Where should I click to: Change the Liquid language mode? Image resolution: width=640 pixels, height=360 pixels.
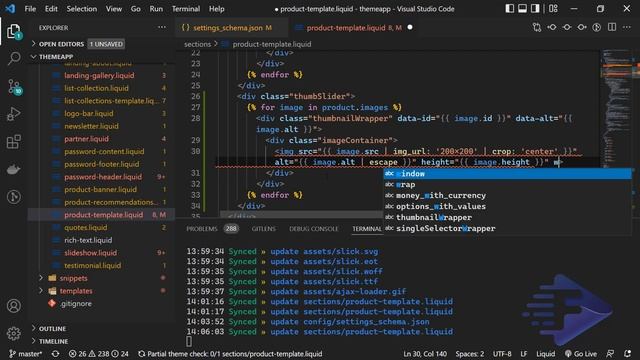545,353
